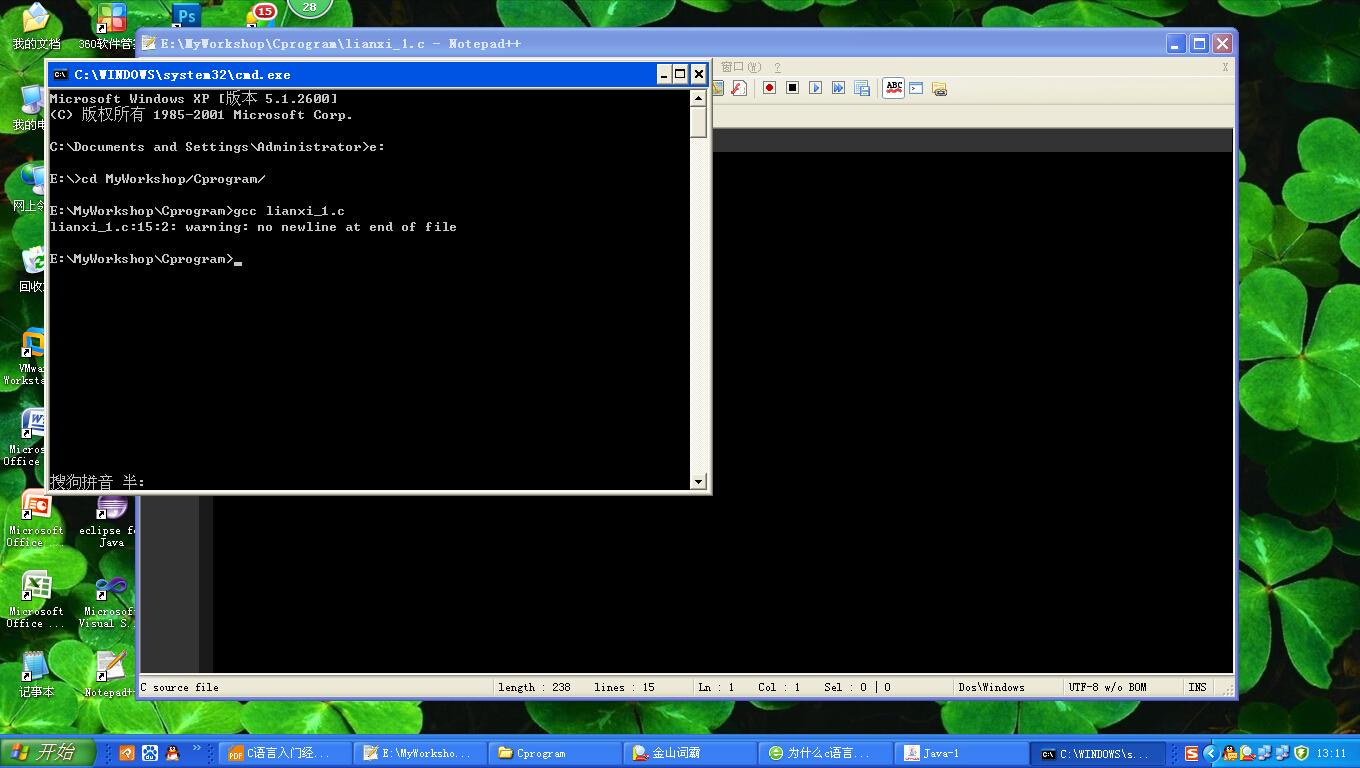
Task: Click 'lines : 15' in the status bar
Action: [624, 687]
